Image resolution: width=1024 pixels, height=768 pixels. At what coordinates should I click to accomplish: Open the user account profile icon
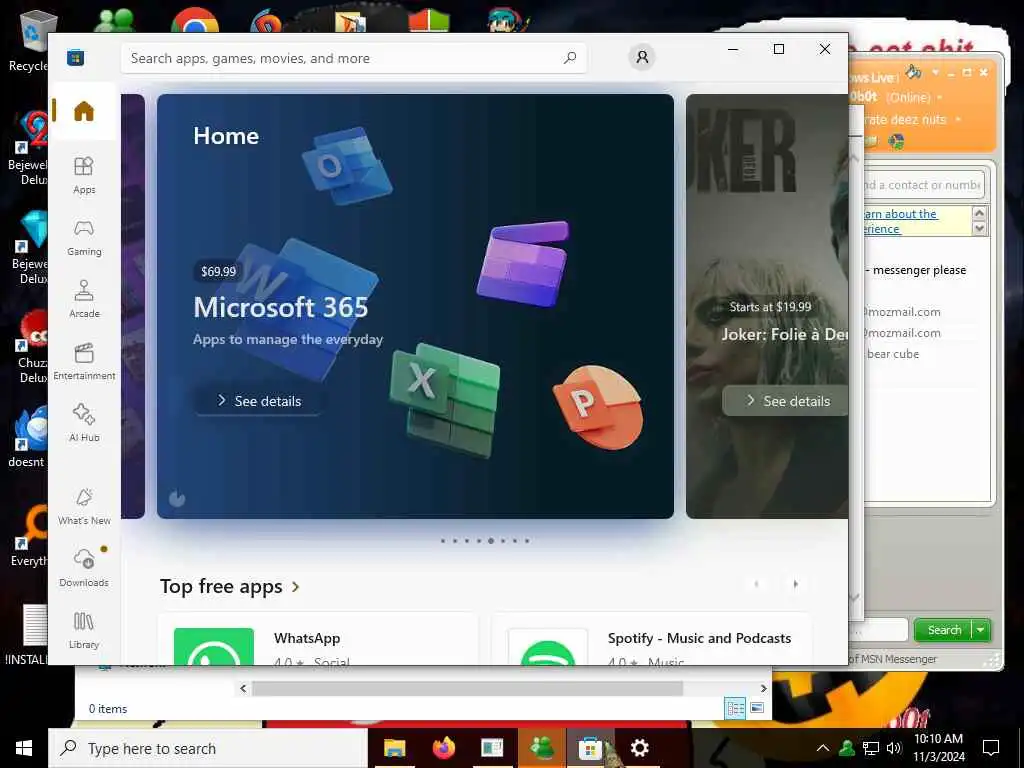pyautogui.click(x=642, y=57)
